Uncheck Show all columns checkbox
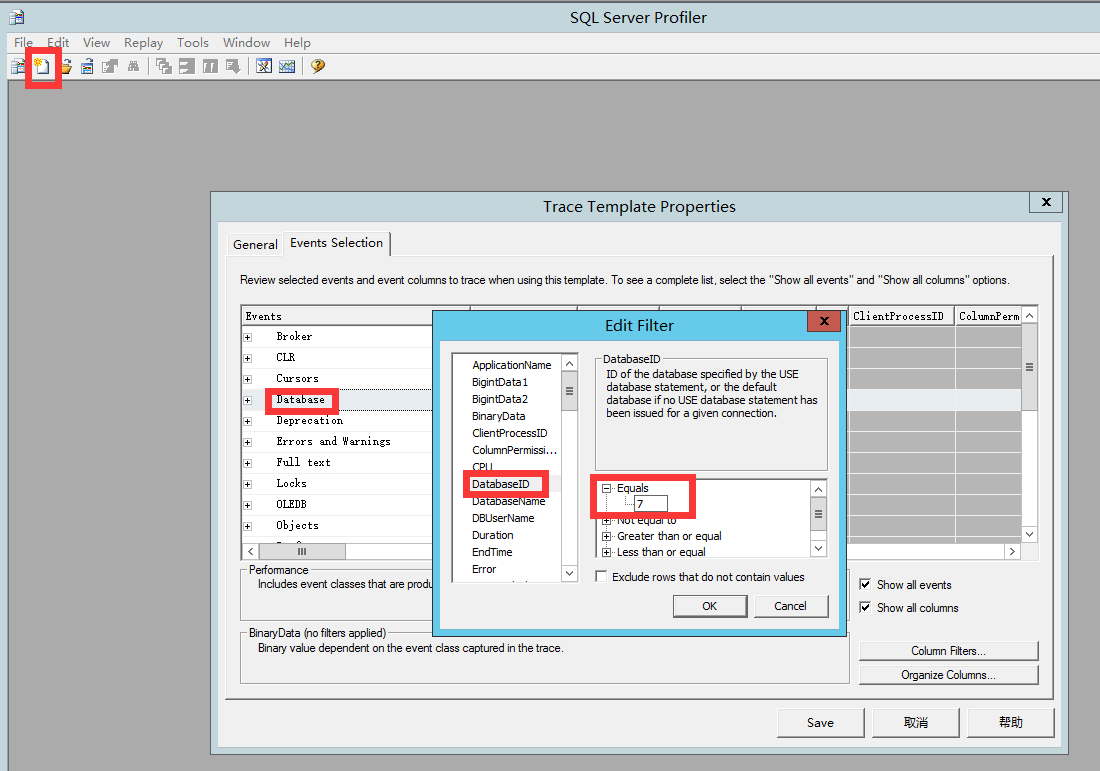 point(866,608)
